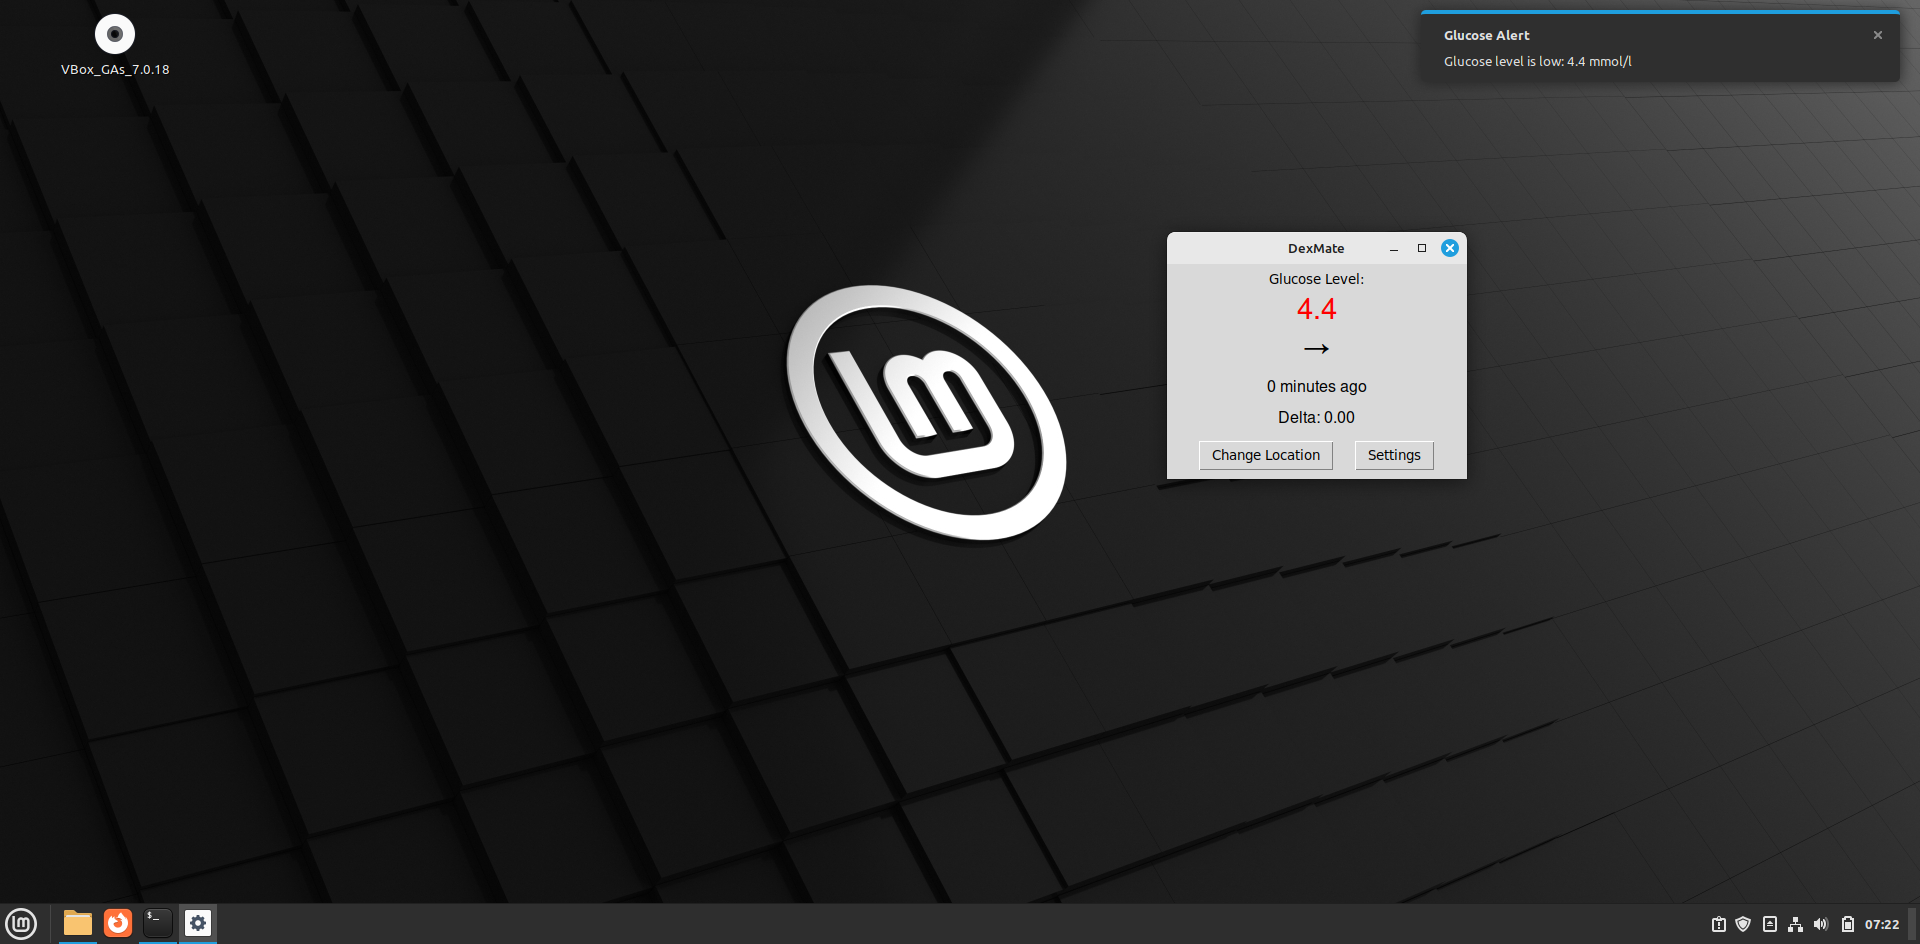Viewport: 1920px width, 944px height.
Task: Minimize the DexMate window
Action: [x=1393, y=248]
